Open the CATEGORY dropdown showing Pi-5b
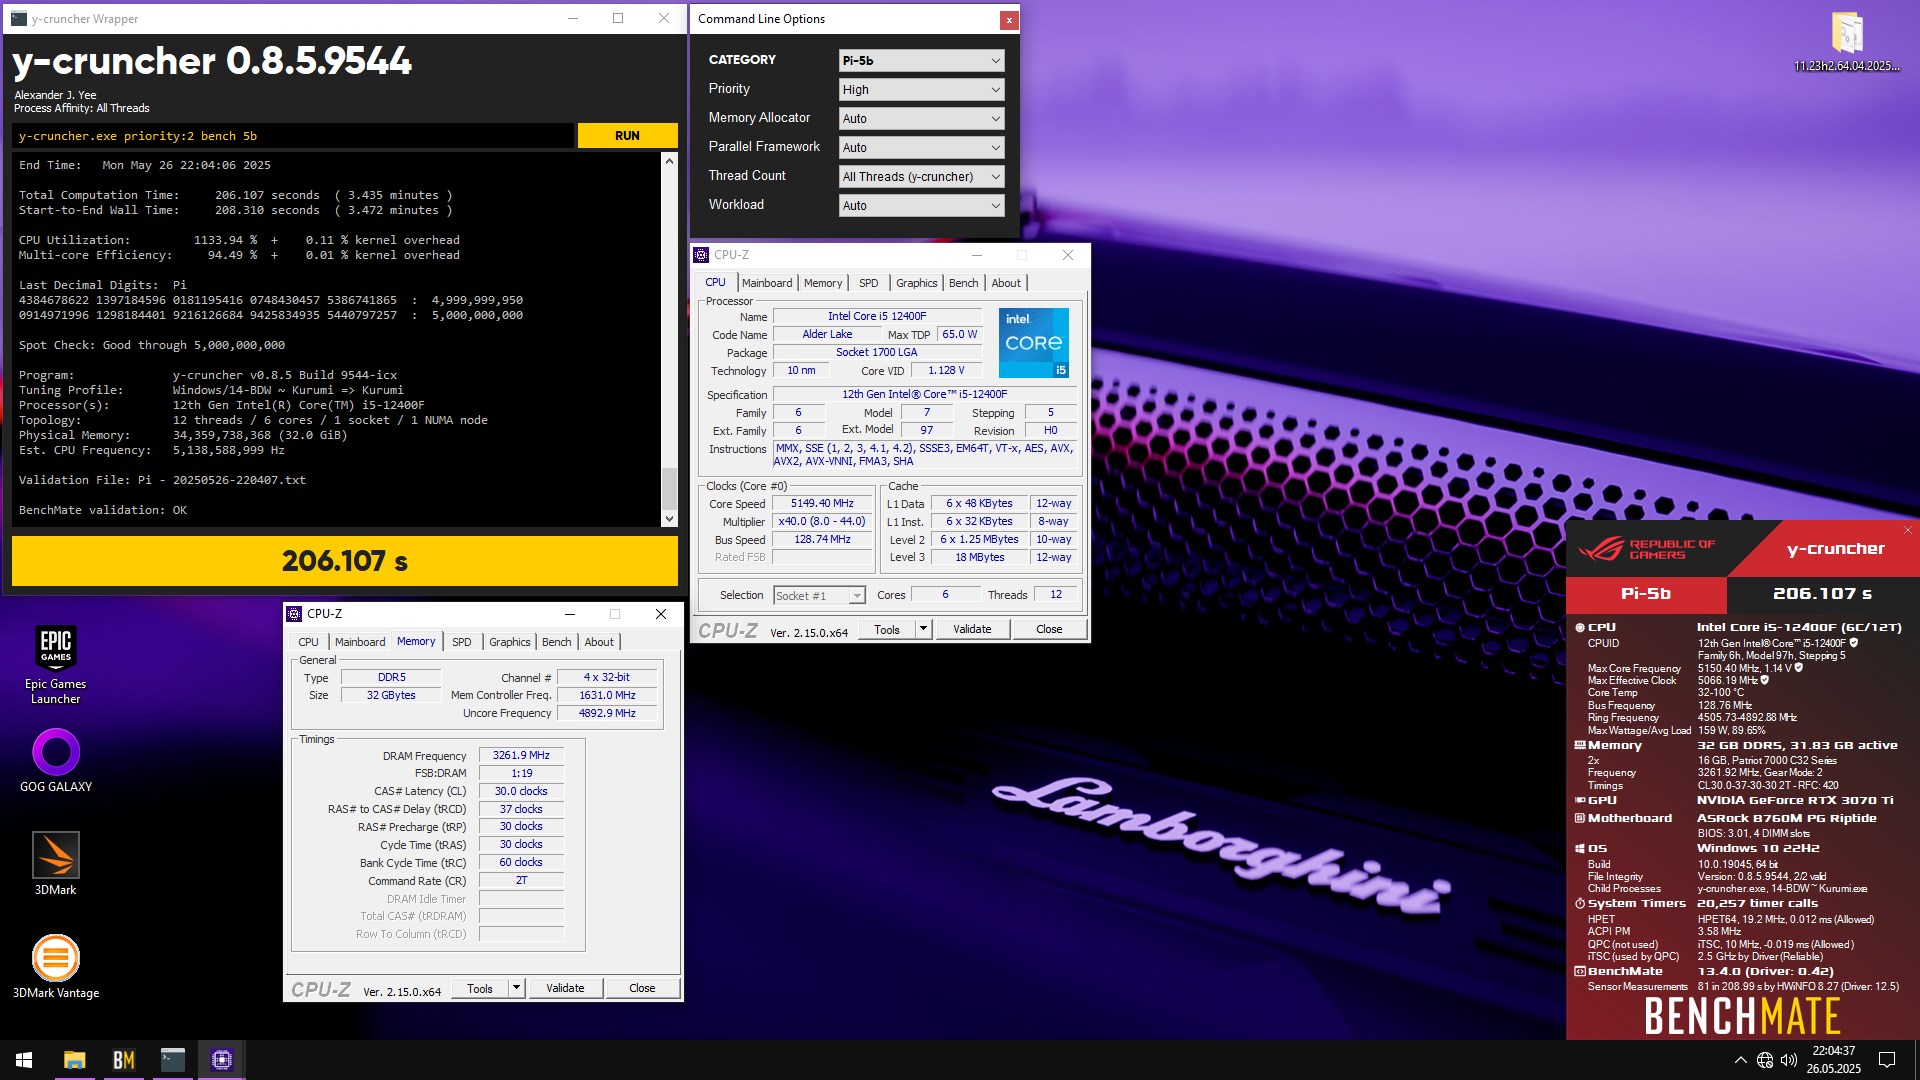The width and height of the screenshot is (1920, 1080). (921, 60)
